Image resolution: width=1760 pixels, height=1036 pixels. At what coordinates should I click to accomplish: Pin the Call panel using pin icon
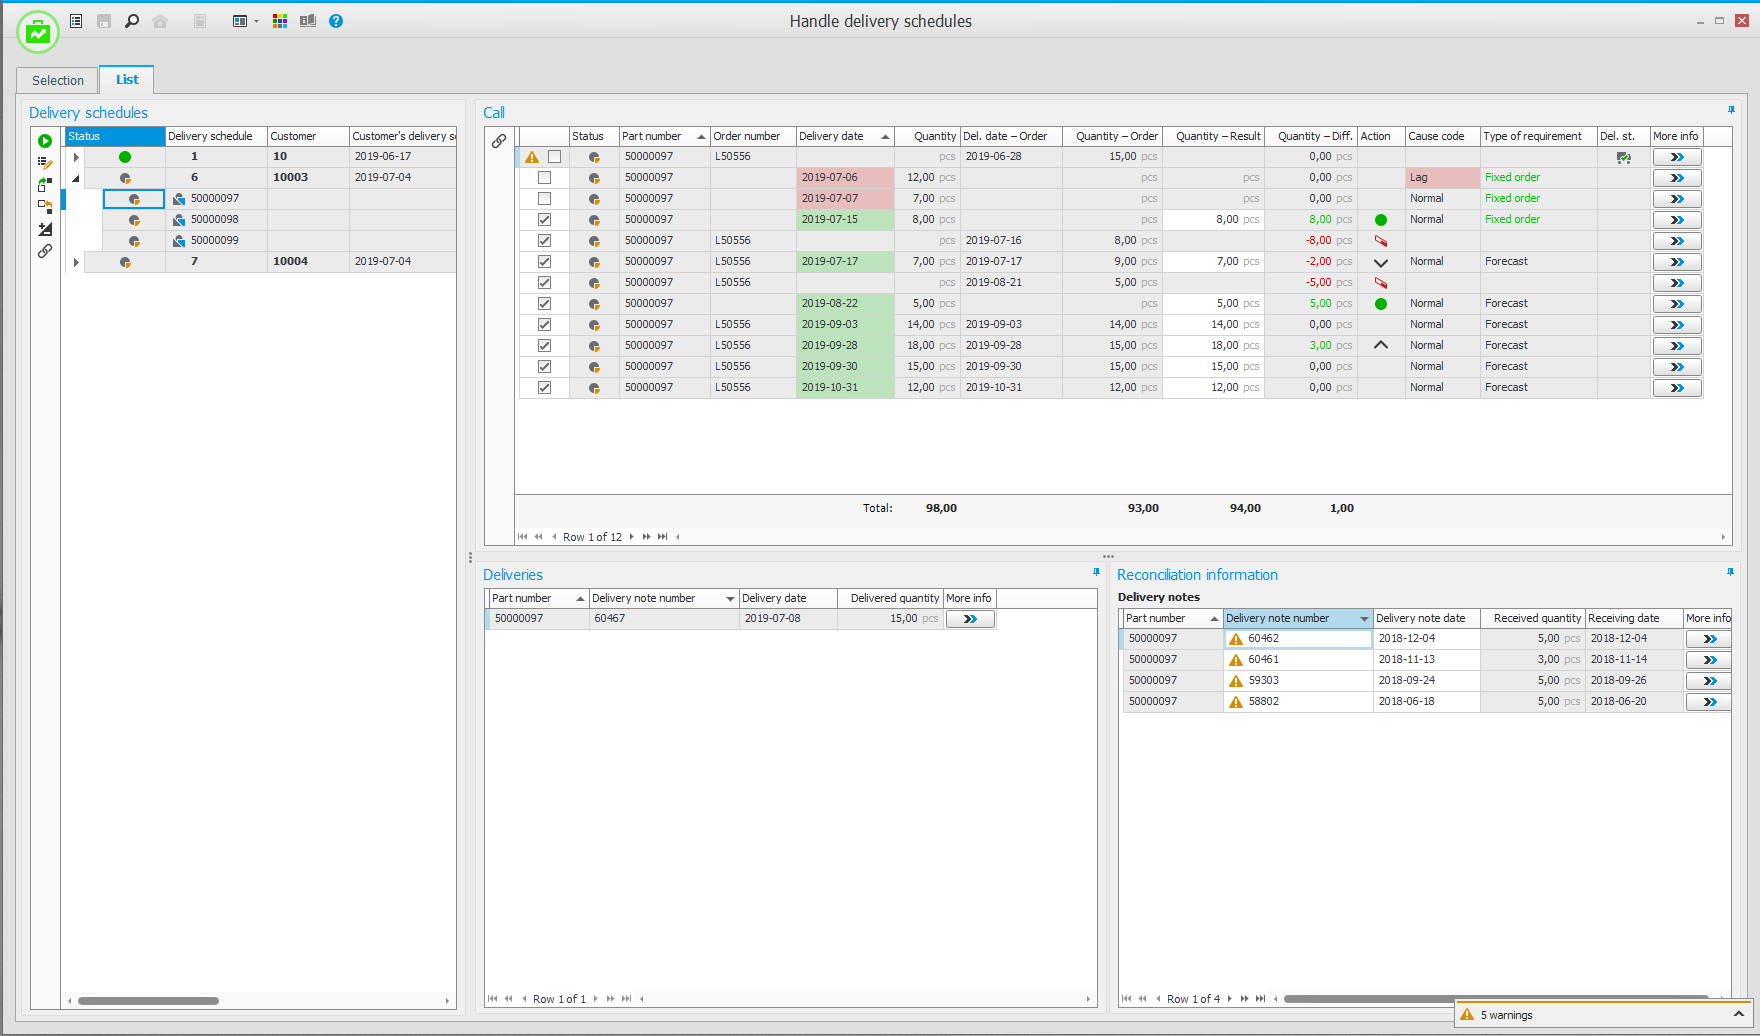click(x=1731, y=110)
